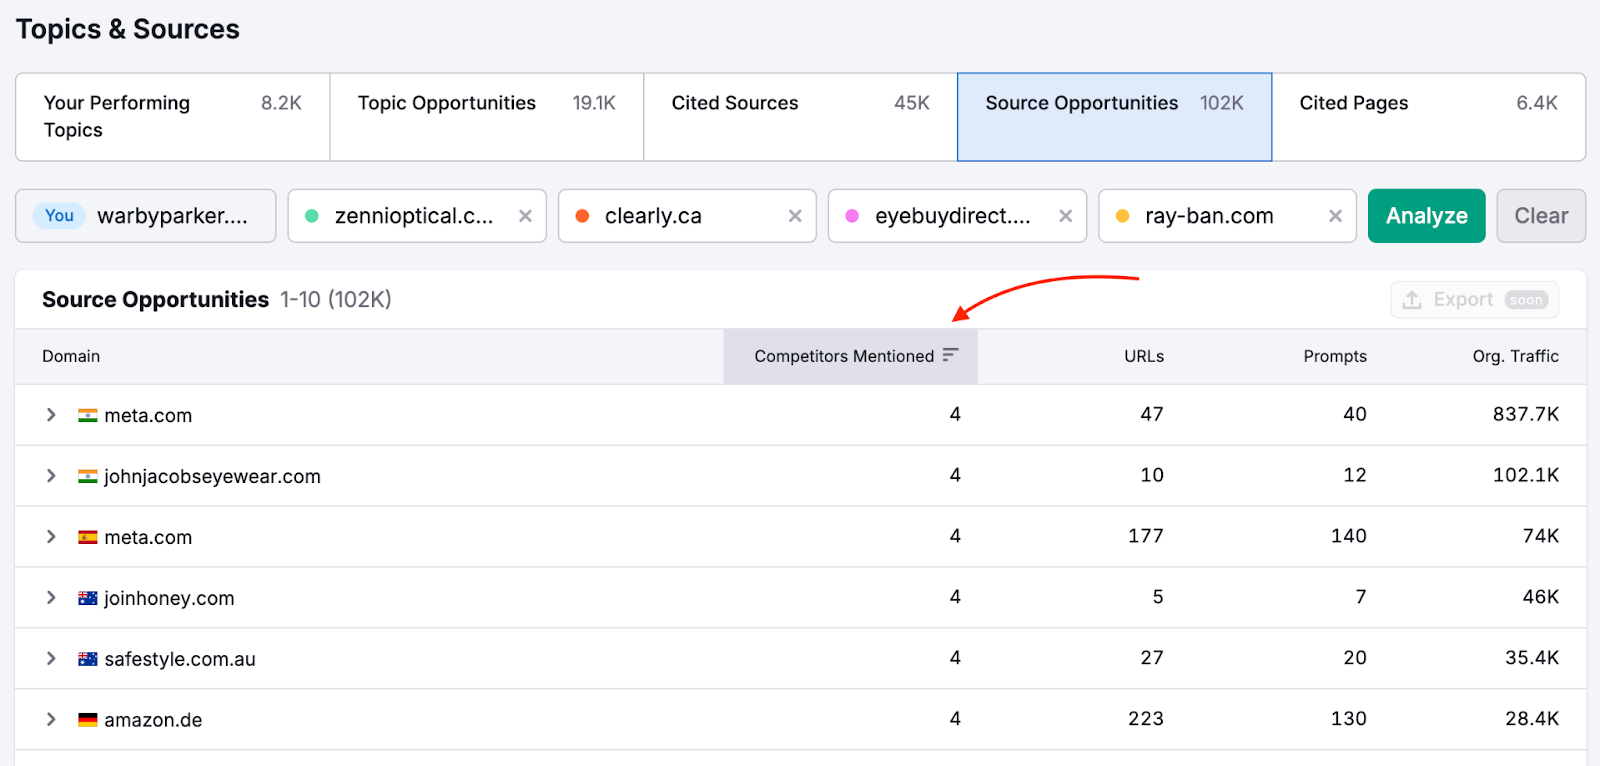
Task: Remove ray-ban.com competitor using X icon
Action: pos(1335,216)
